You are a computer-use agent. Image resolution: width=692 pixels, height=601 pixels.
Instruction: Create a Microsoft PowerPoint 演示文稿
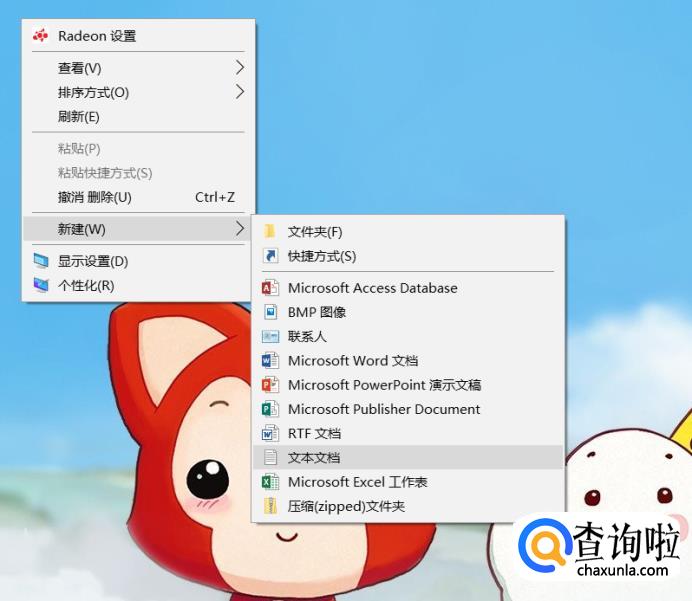408,385
